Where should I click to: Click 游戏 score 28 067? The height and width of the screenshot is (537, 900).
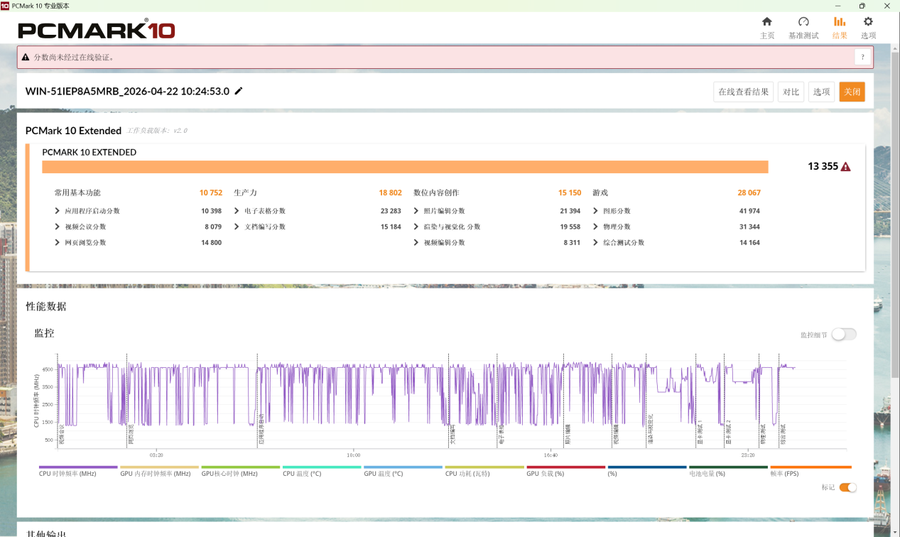[x=749, y=193]
